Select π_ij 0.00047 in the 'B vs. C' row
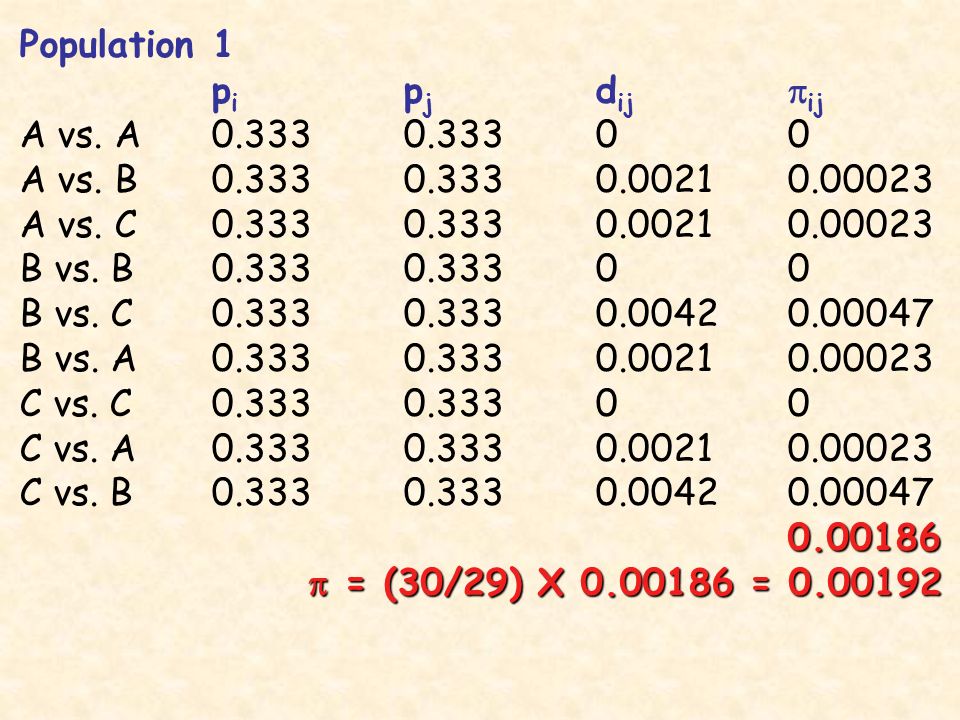Image resolution: width=960 pixels, height=720 pixels. (x=860, y=313)
